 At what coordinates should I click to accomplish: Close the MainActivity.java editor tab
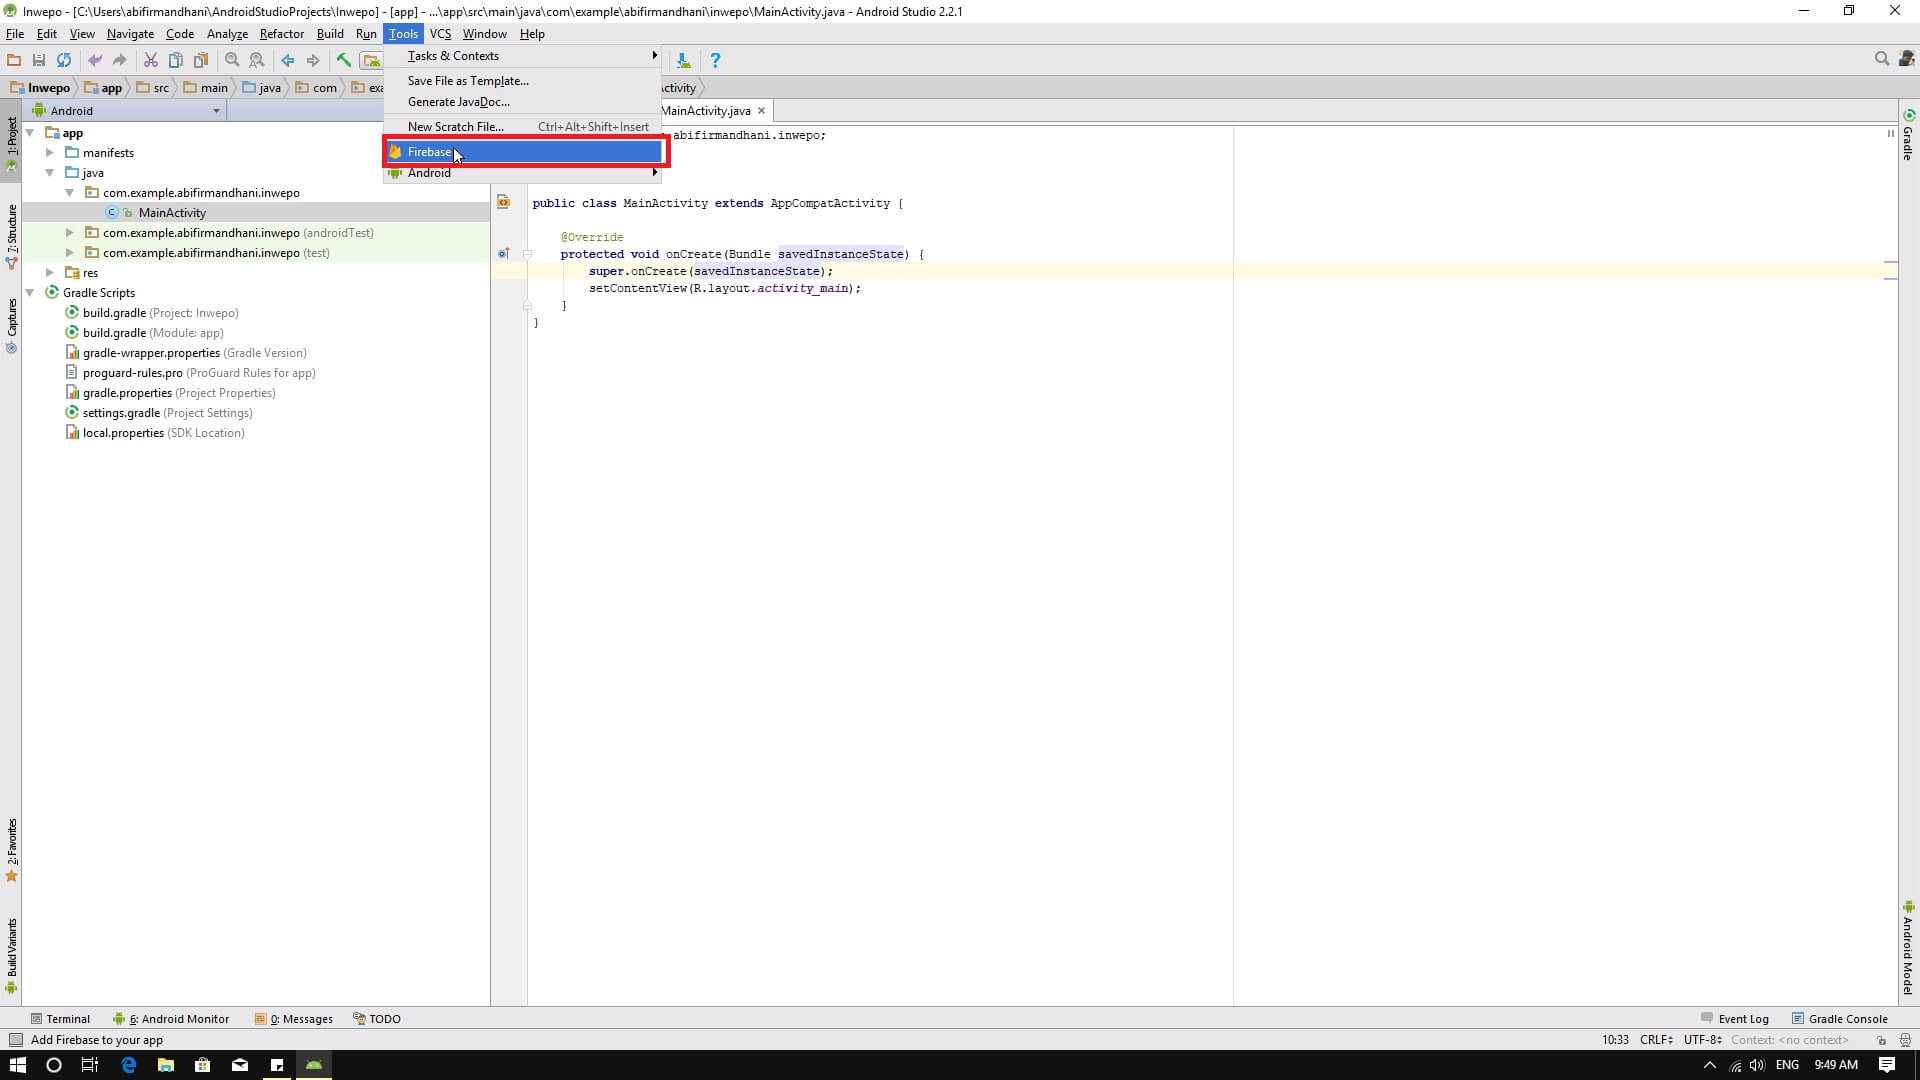(x=761, y=111)
